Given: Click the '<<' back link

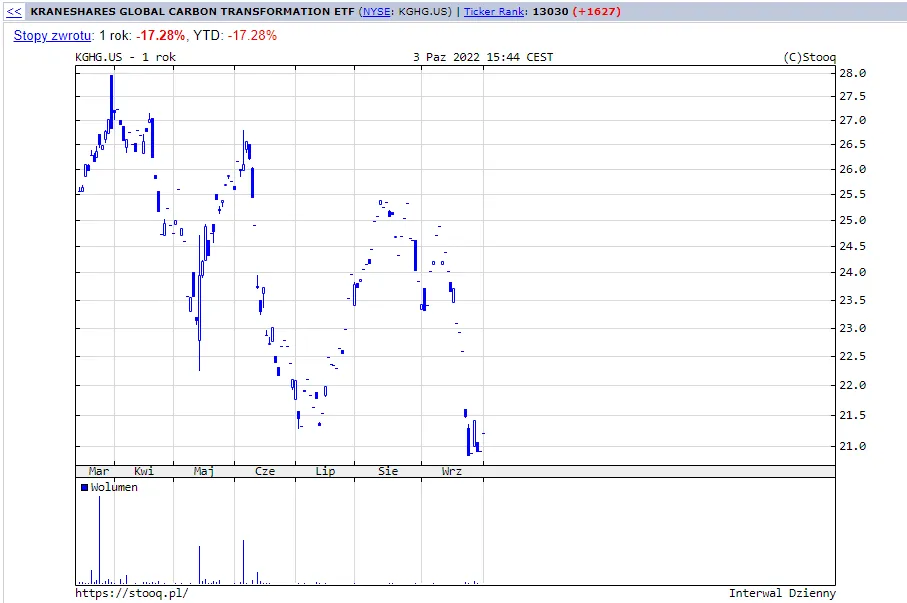Looking at the screenshot, I should (14, 12).
